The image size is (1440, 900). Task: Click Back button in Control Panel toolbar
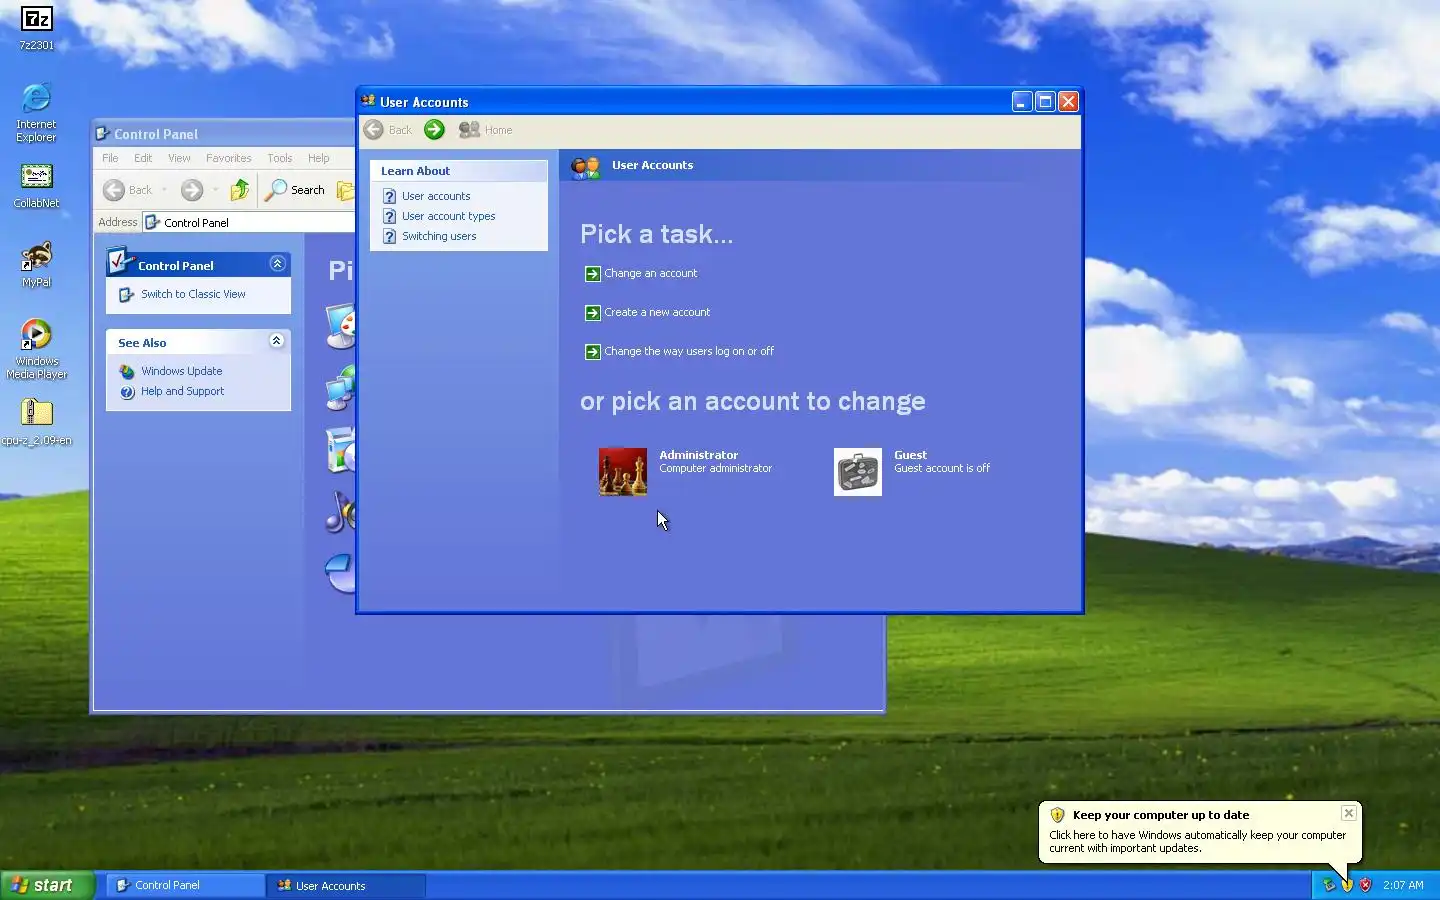pyautogui.click(x=128, y=190)
